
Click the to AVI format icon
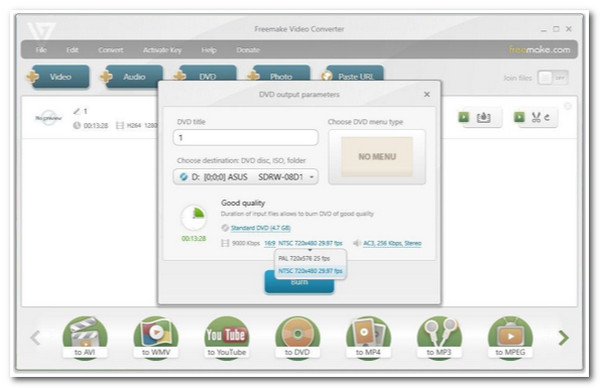[85, 337]
